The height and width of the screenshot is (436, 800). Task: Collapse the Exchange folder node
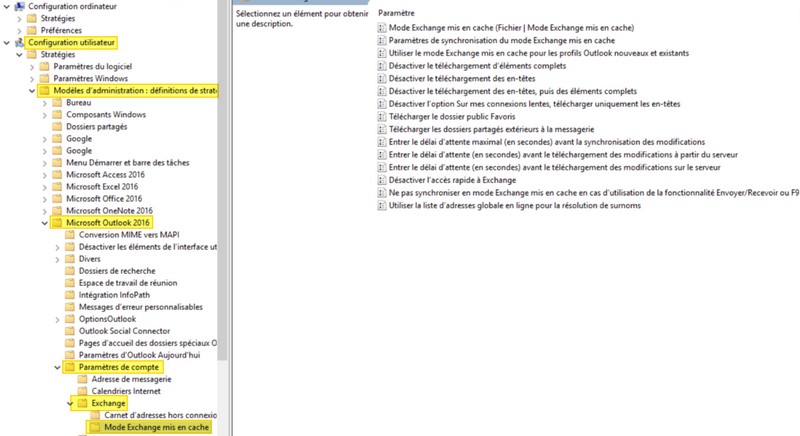[70, 403]
